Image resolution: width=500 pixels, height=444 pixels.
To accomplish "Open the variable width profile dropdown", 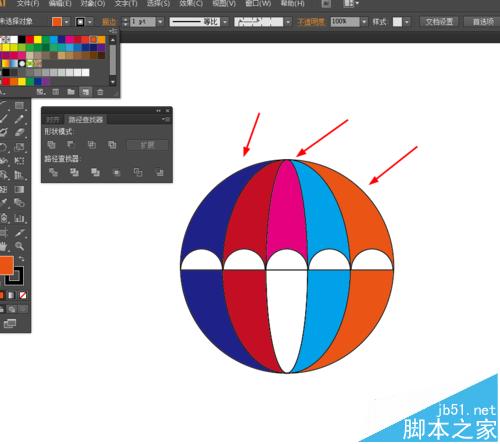I will (225, 22).
